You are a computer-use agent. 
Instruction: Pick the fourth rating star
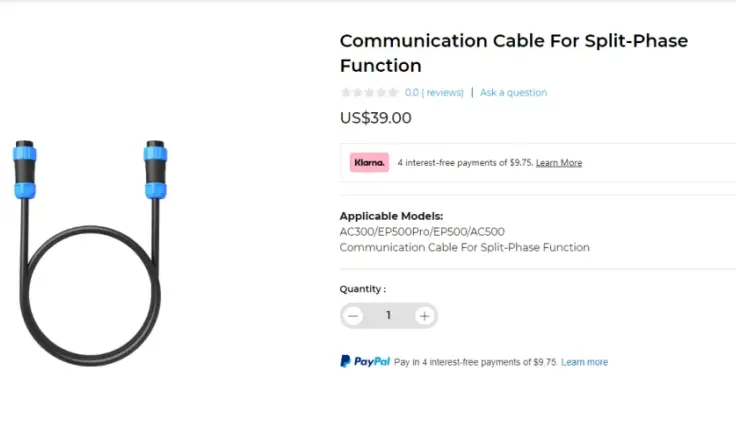(x=382, y=93)
